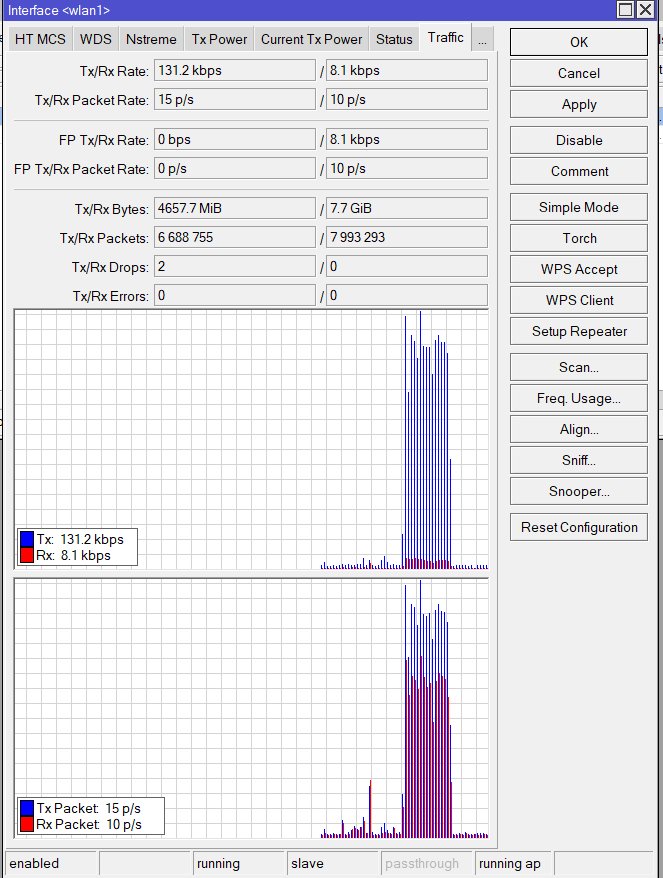Click the OK button

point(579,42)
